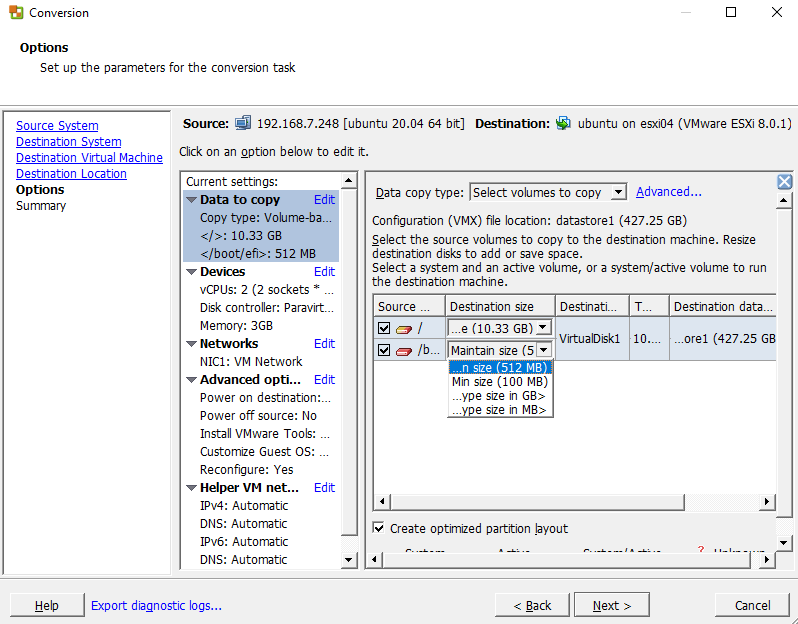Click the volume table horizontal scrollbar thumb
The height and width of the screenshot is (624, 798).
pos(537,502)
